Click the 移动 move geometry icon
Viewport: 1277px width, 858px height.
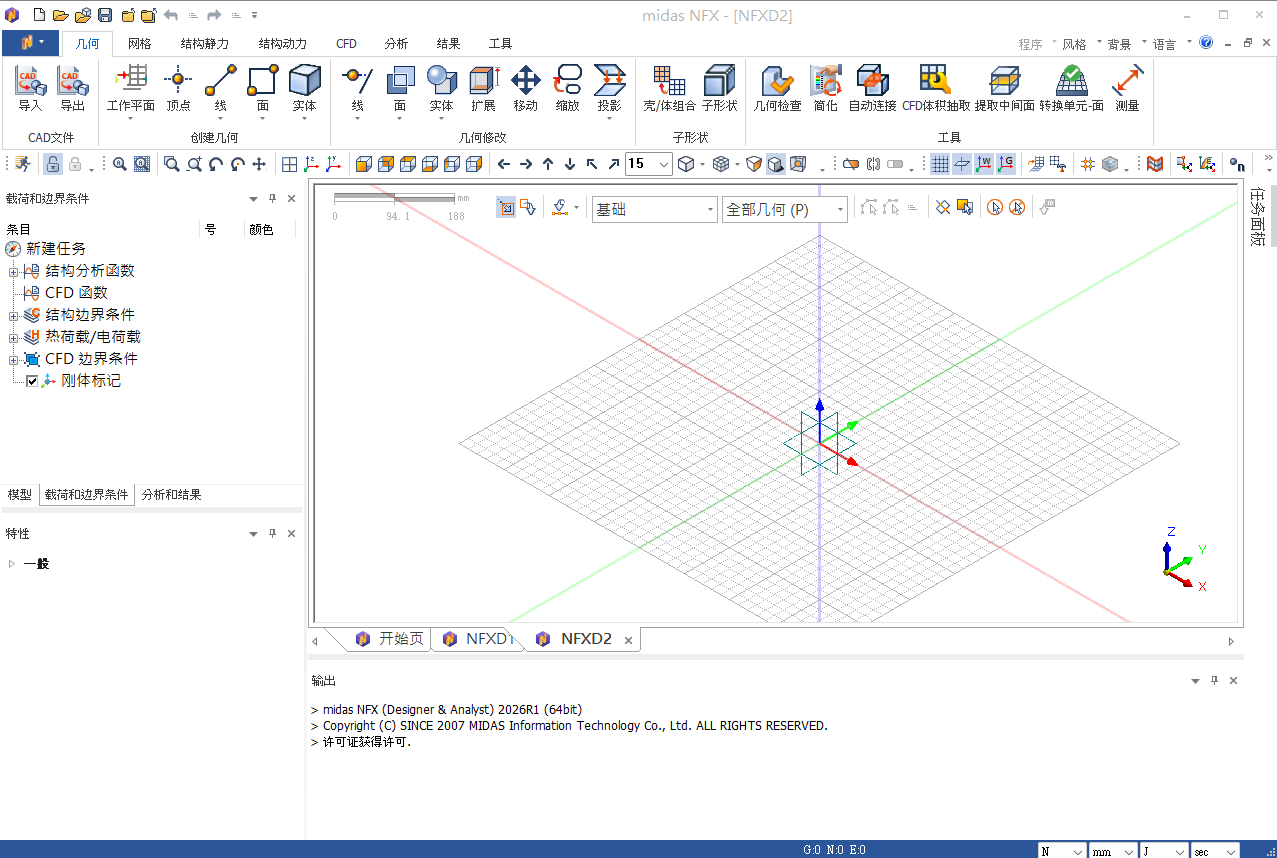525,81
